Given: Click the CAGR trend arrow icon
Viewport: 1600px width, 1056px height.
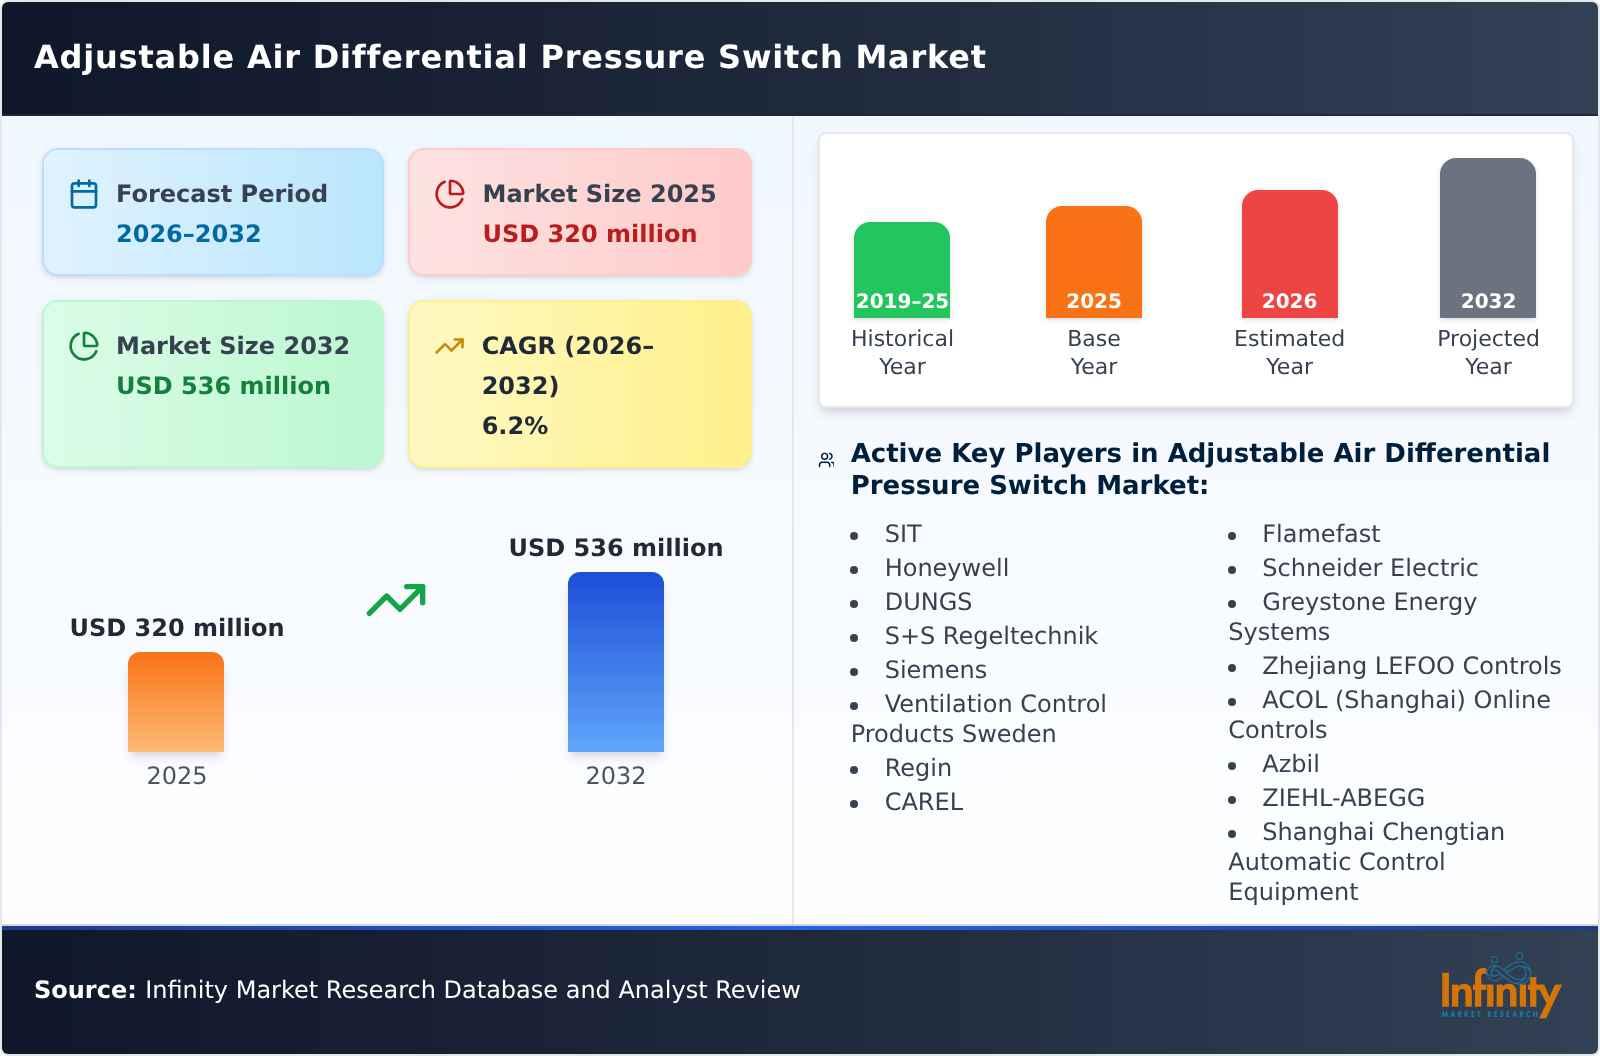Looking at the screenshot, I should tap(449, 345).
